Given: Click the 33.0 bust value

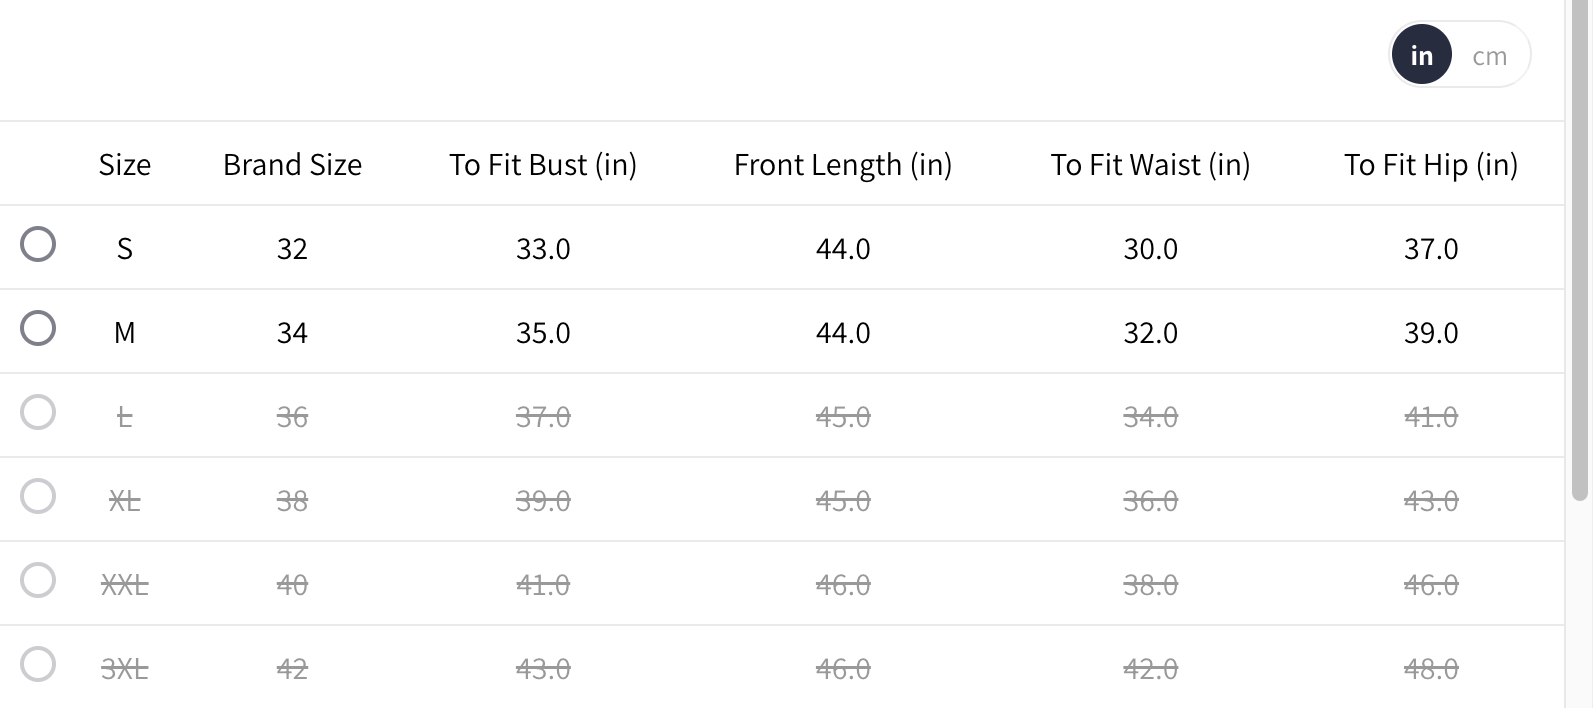Looking at the screenshot, I should point(543,249).
